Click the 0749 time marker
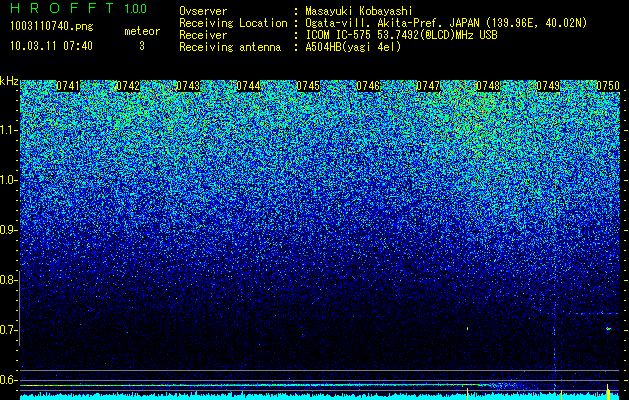629x400 pixels. 548,86
